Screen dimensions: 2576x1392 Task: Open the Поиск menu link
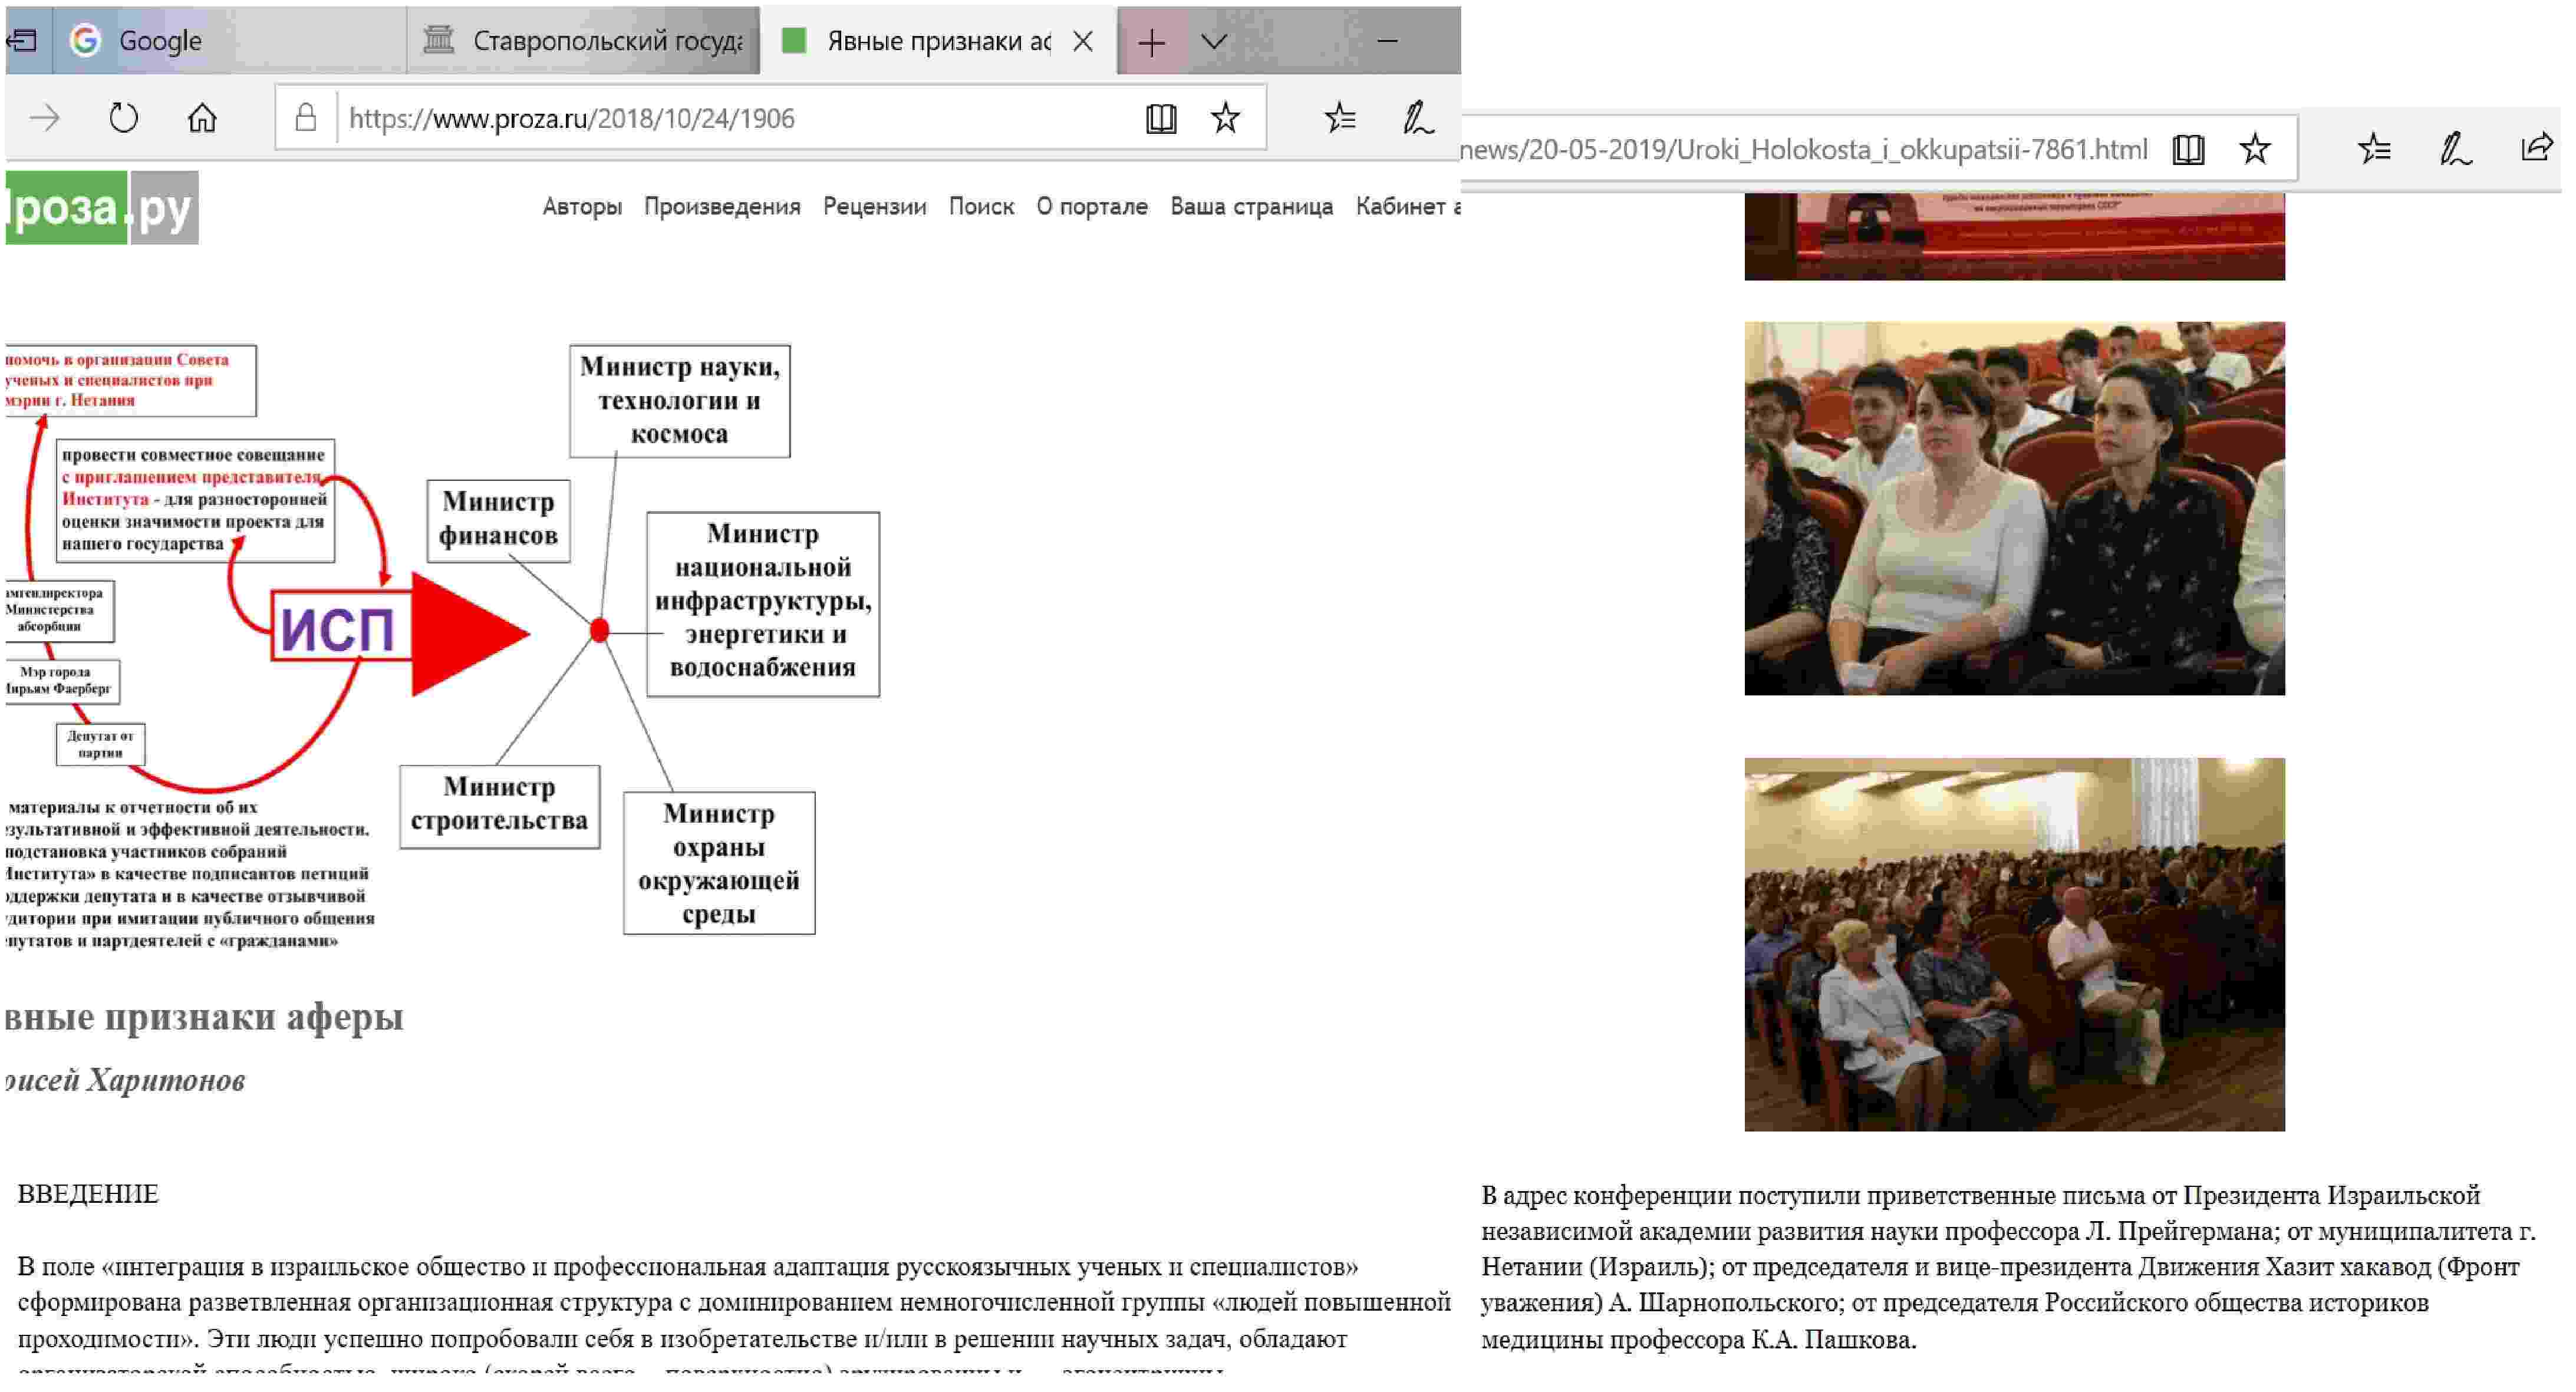(981, 206)
